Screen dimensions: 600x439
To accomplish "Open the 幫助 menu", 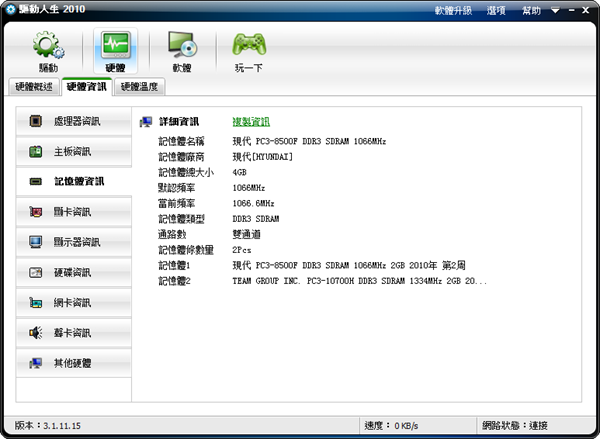I will point(532,11).
